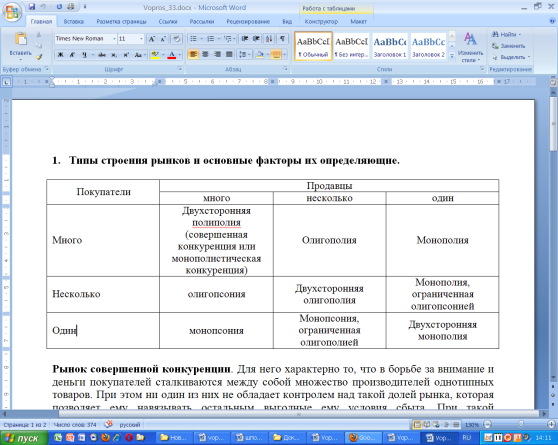Decrease font size with the shrink font icon
Screen dimensions: 558x445
coord(163,38)
